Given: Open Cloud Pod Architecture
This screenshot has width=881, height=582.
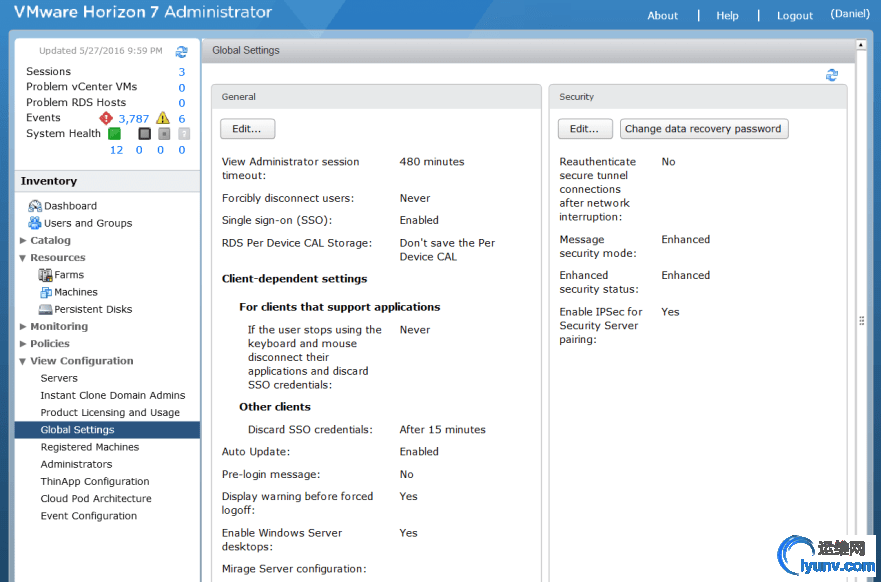Looking at the screenshot, I should [x=96, y=498].
